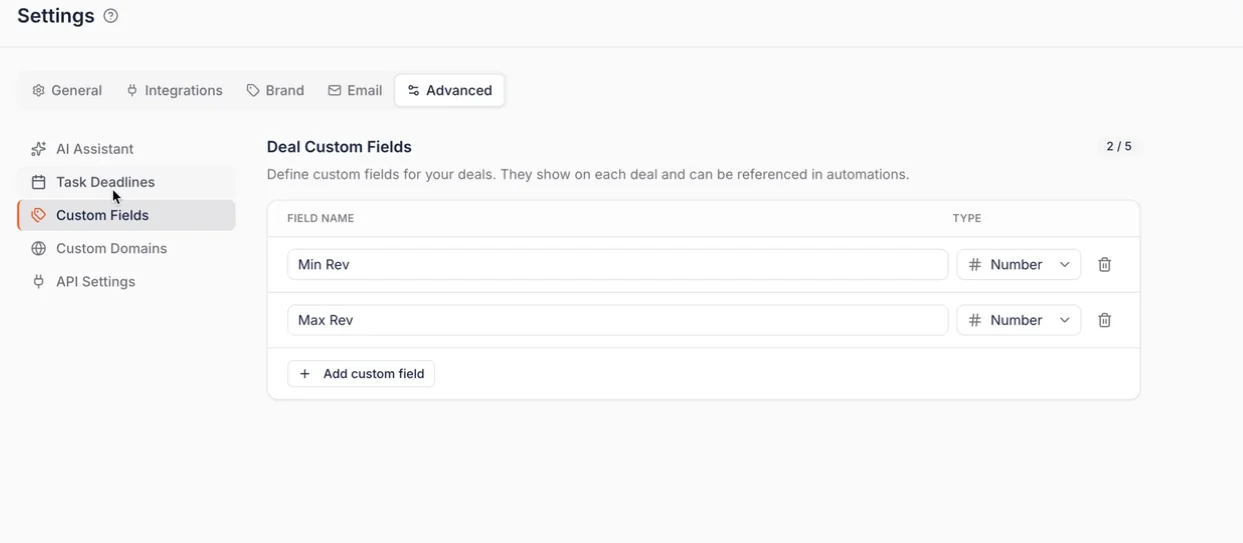Click the 2 / 5 field count badge
1243x543 pixels.
pyautogui.click(x=1119, y=147)
